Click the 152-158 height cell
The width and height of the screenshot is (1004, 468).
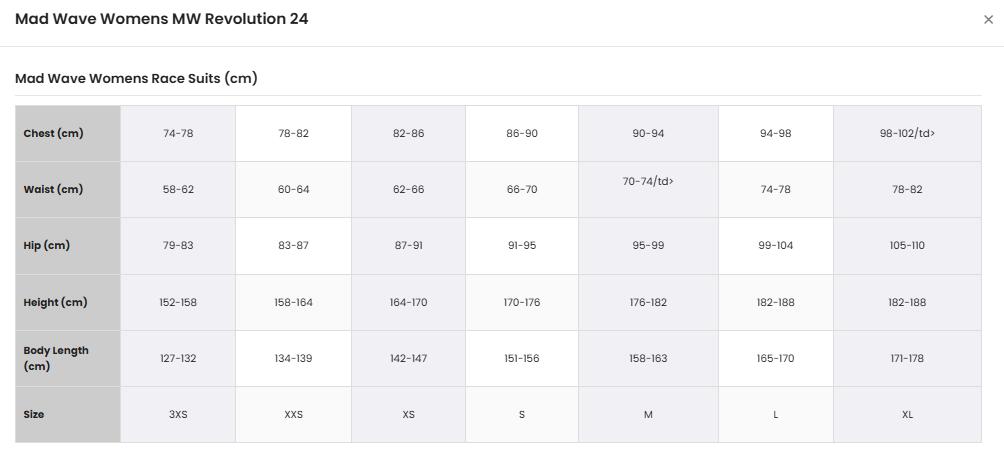click(178, 302)
